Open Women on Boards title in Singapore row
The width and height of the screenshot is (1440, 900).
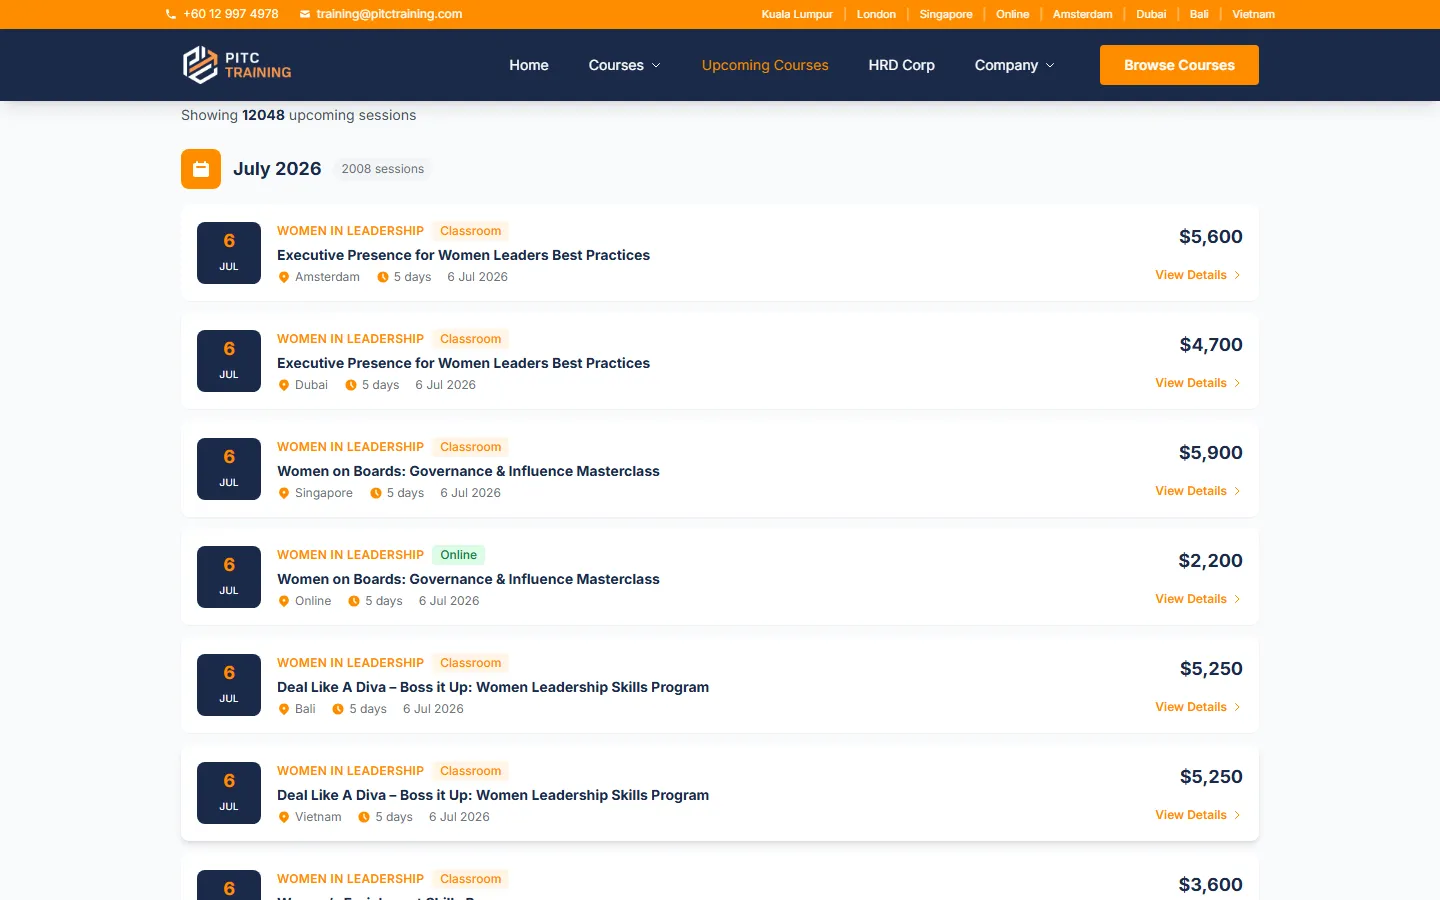coord(468,471)
